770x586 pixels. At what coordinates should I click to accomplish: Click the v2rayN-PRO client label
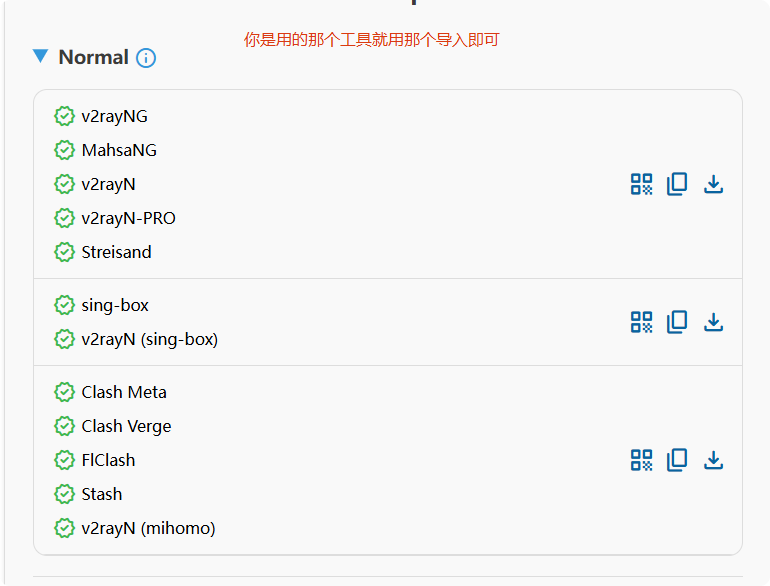pos(128,218)
